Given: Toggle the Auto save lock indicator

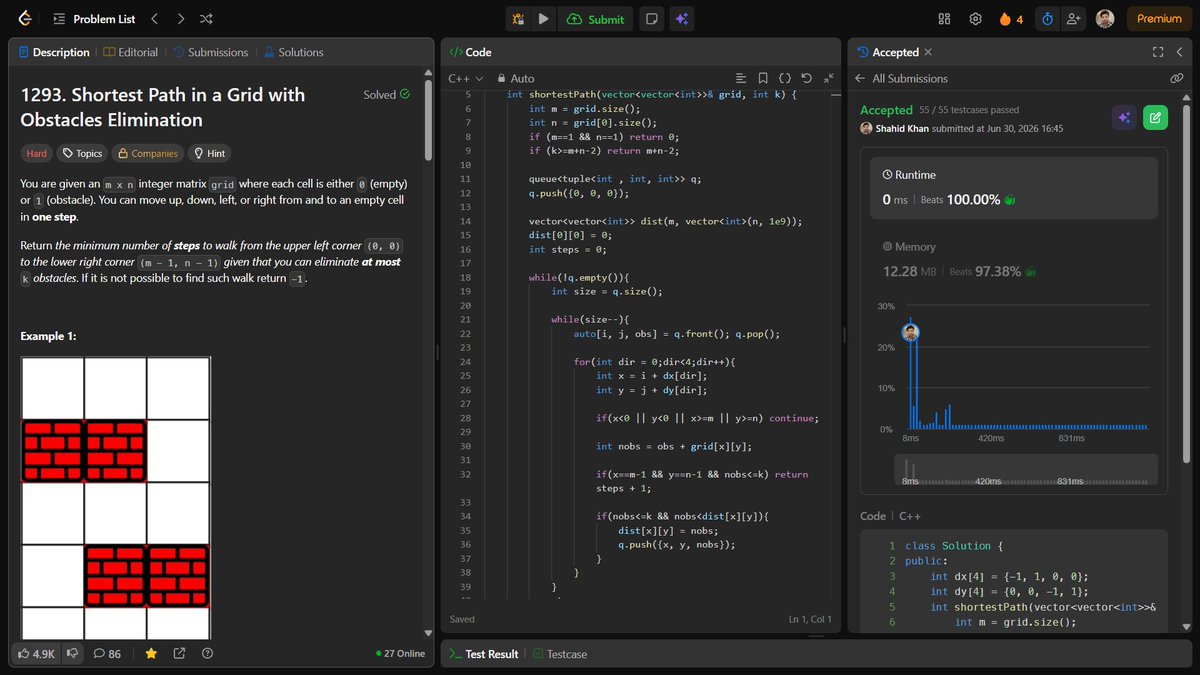Looking at the screenshot, I should [516, 78].
